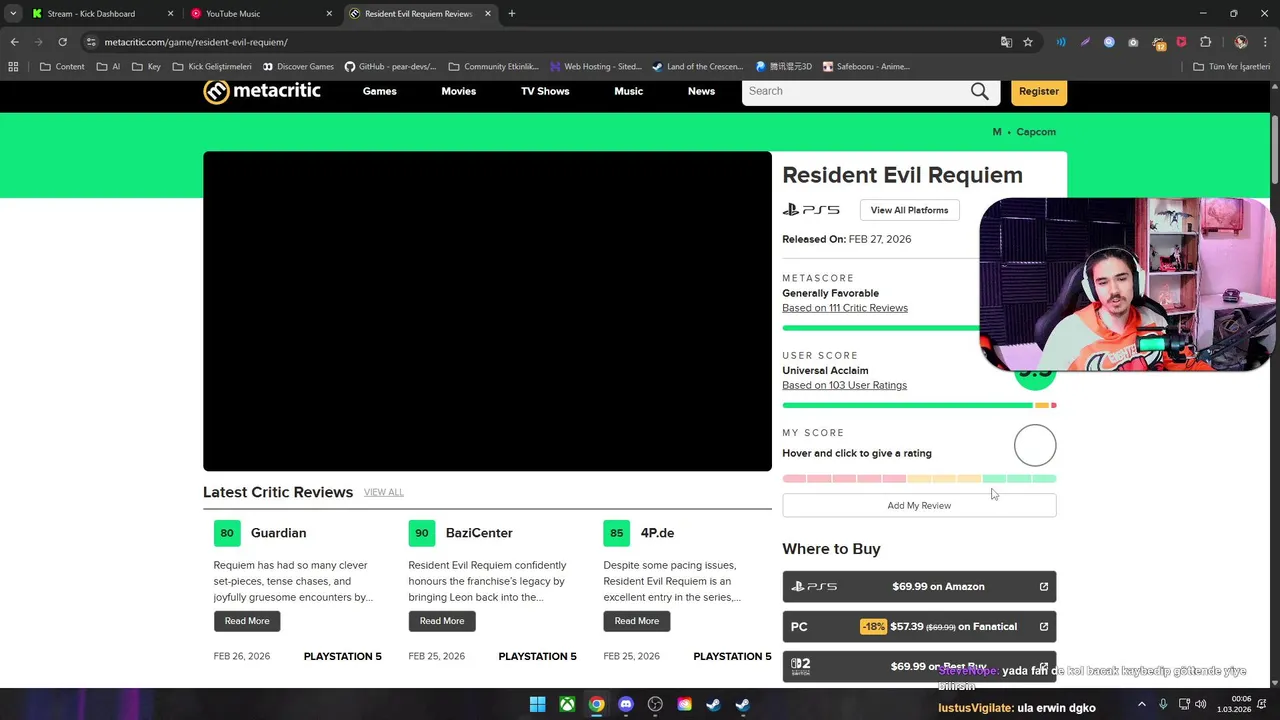Open the Windows Start menu
The image size is (1280, 720).
[538, 704]
